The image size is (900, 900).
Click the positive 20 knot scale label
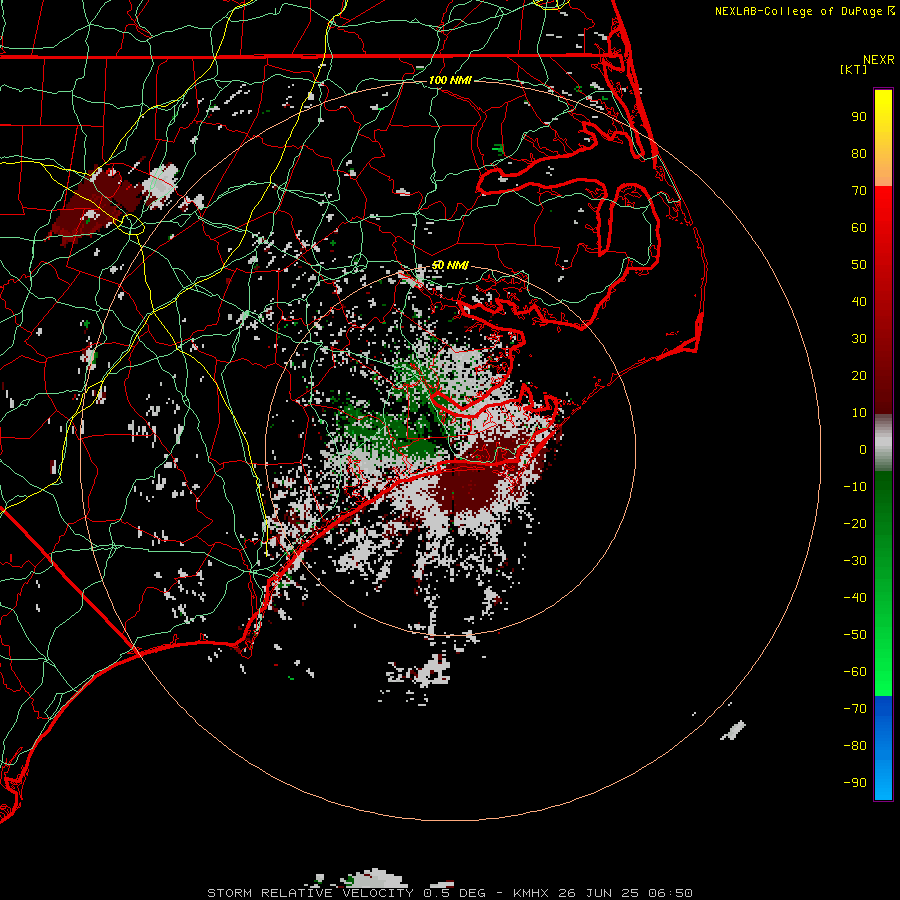[859, 375]
